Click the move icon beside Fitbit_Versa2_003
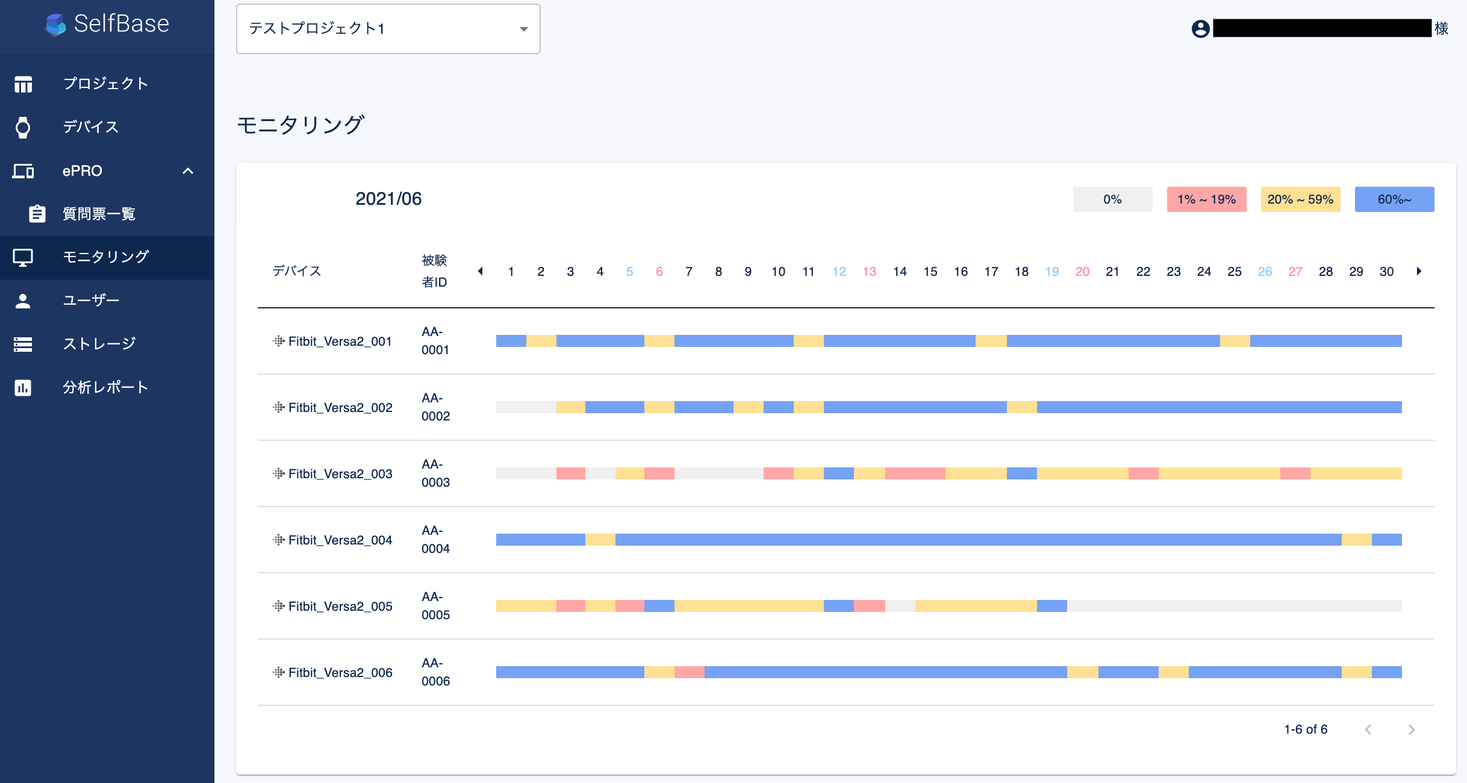1467x783 pixels. pyautogui.click(x=279, y=473)
